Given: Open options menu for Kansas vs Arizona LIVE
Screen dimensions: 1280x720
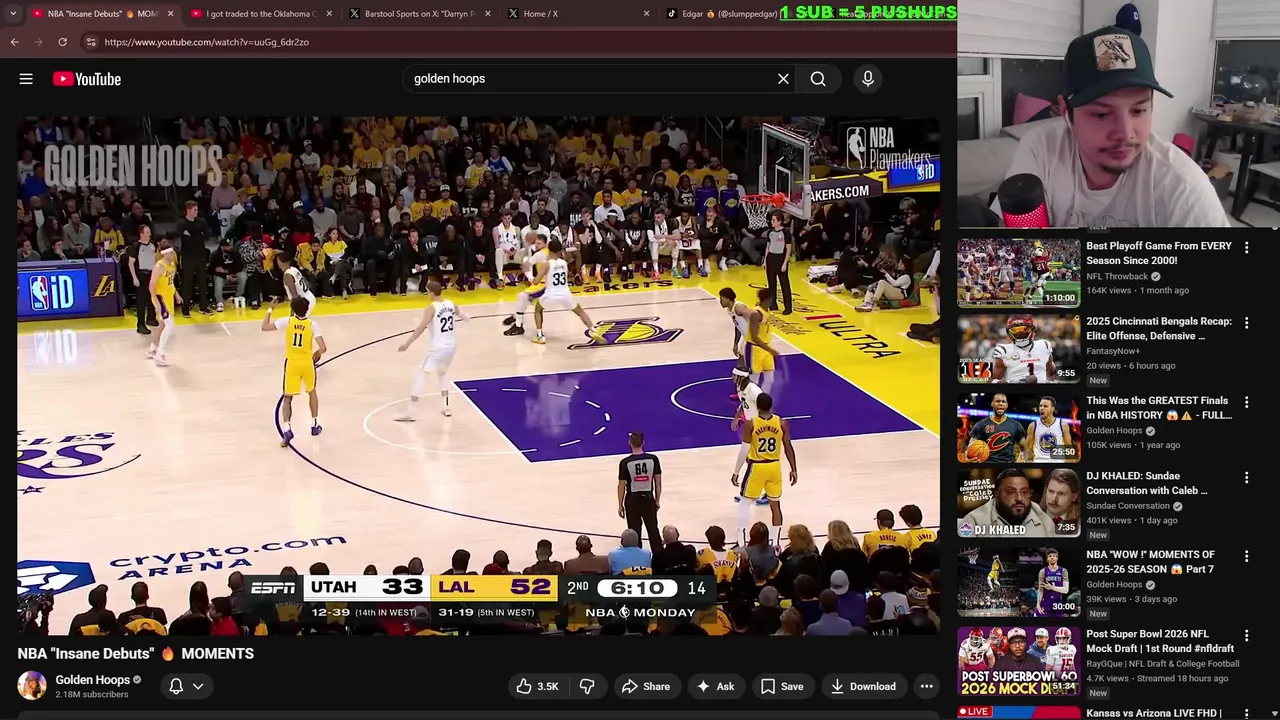Looking at the screenshot, I should pyautogui.click(x=1246, y=714).
